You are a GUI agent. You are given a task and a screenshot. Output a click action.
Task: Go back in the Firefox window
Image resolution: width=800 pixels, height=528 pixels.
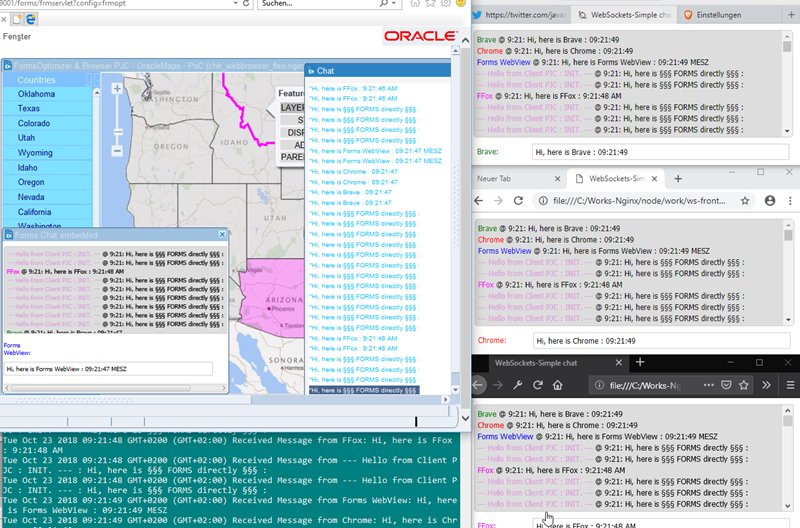point(478,385)
